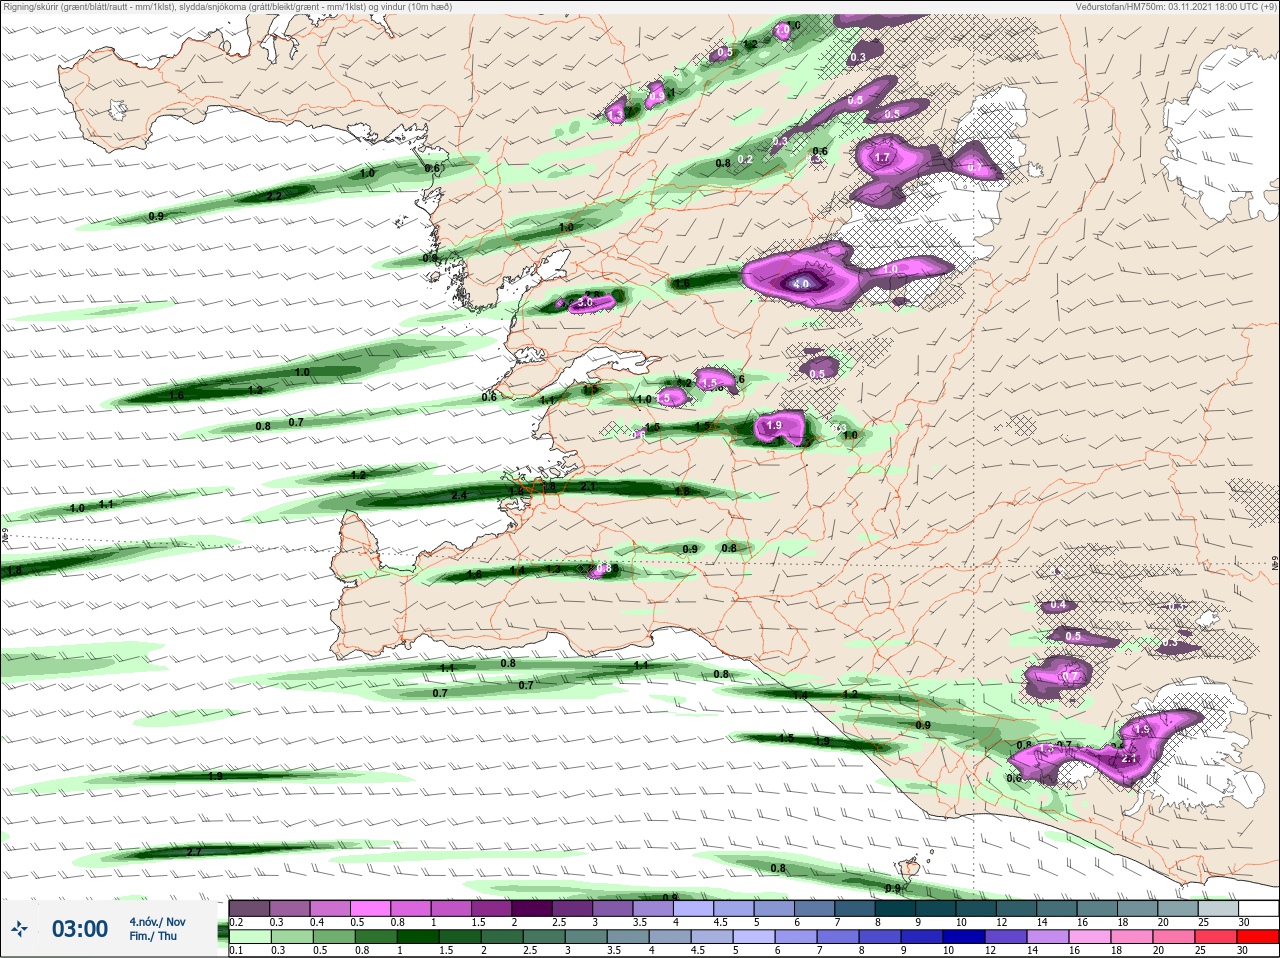This screenshot has height=958, width=1280.
Task: Select the palest green 0.1 swatch in lower legend
Action: (x=249, y=937)
